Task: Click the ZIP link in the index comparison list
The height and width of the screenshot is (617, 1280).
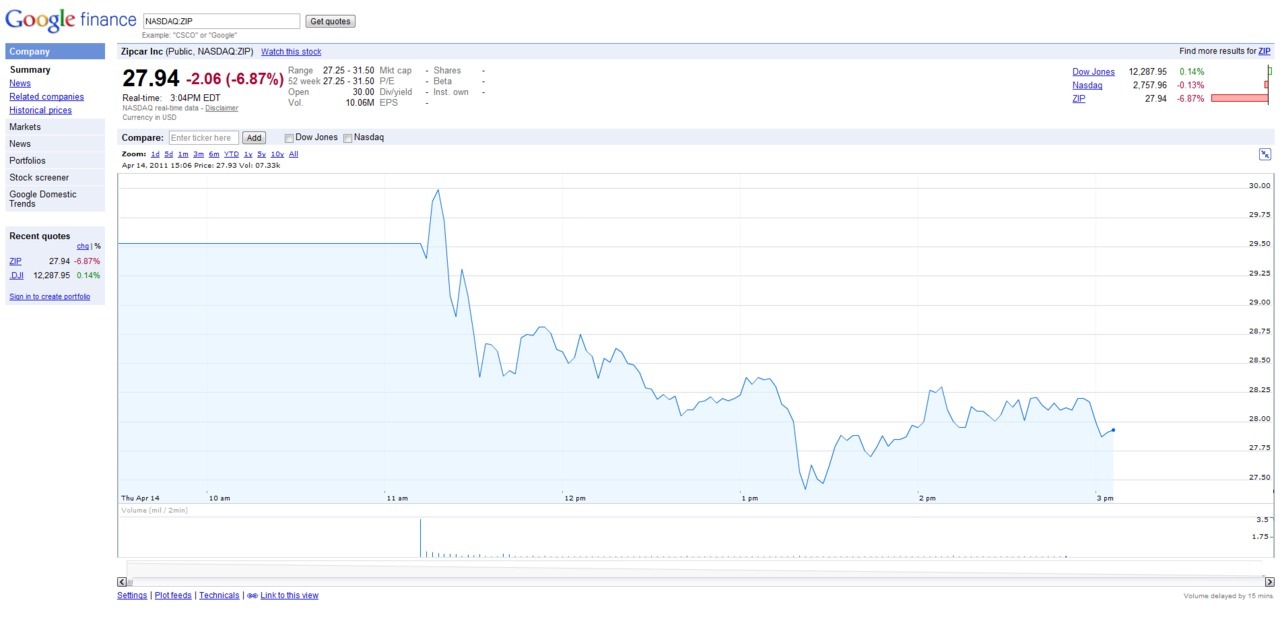Action: point(1078,99)
